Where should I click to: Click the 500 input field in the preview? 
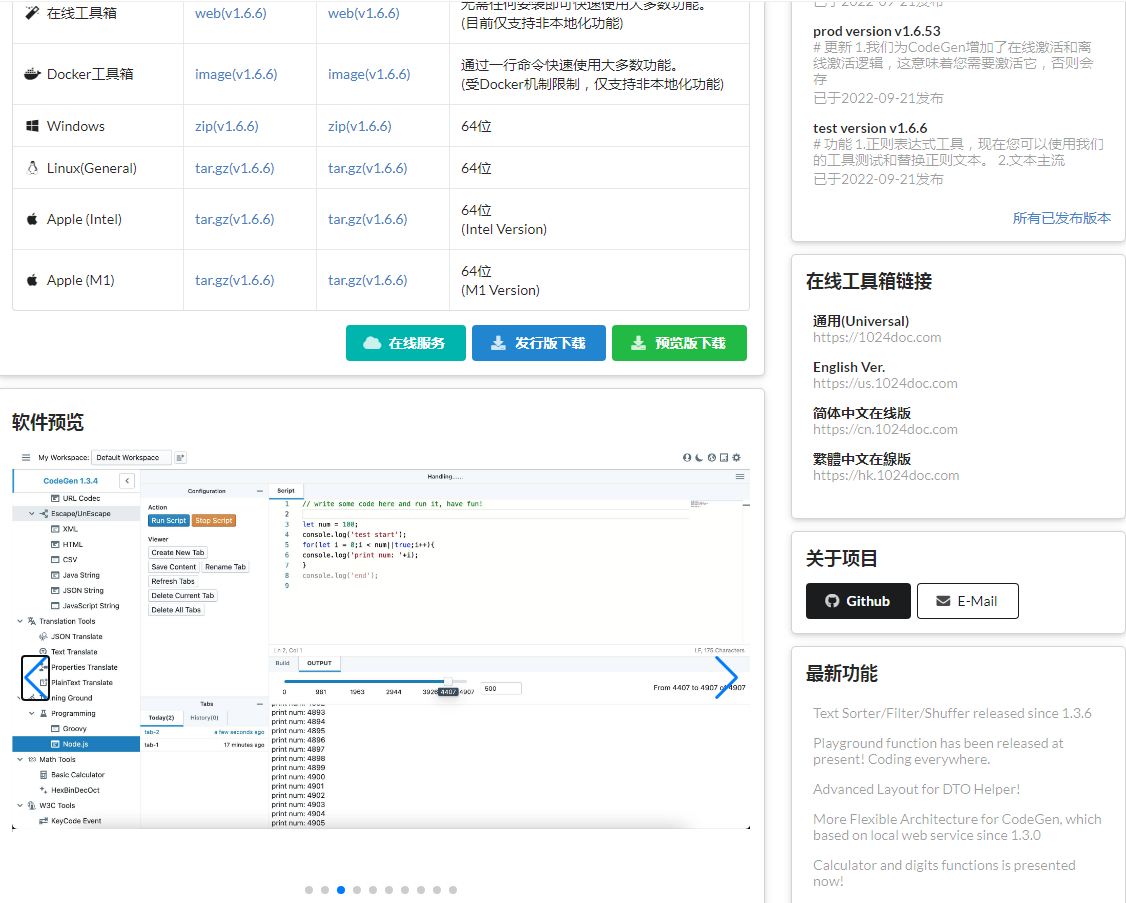tap(501, 688)
